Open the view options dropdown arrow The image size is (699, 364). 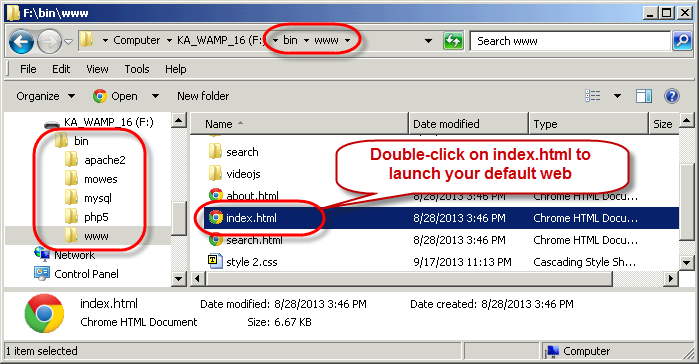coord(617,96)
